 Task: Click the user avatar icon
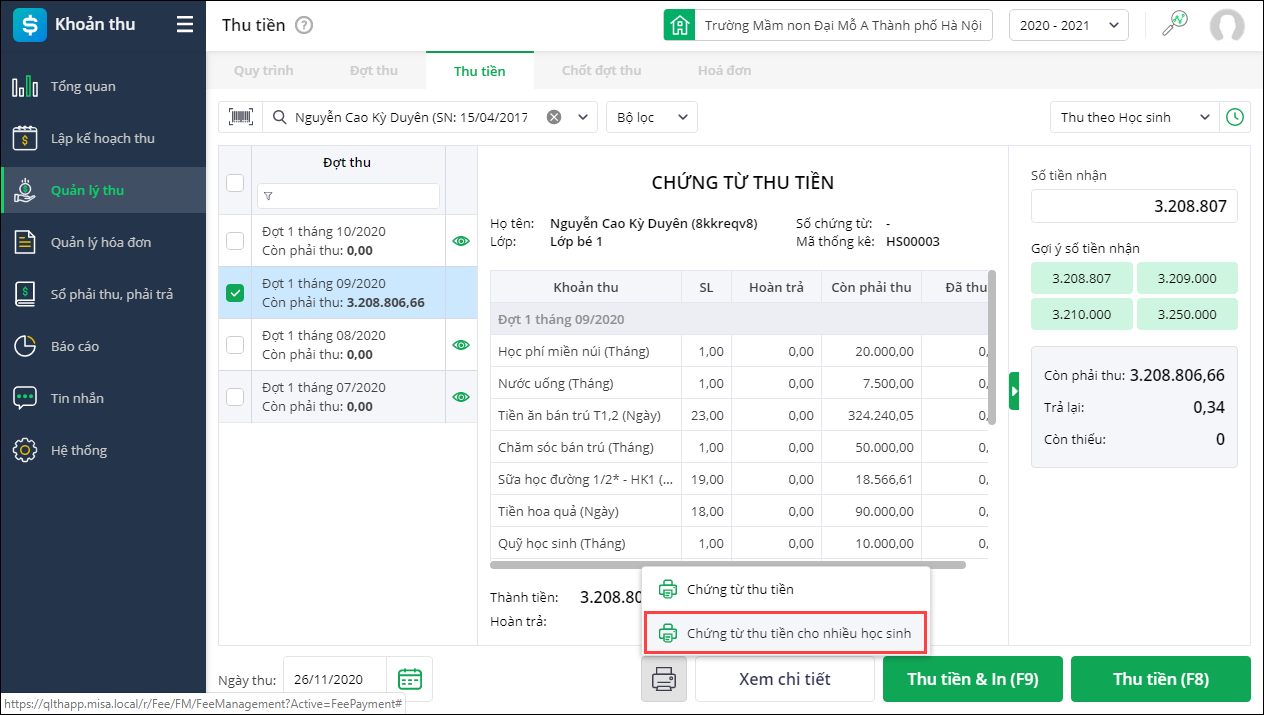click(x=1226, y=25)
